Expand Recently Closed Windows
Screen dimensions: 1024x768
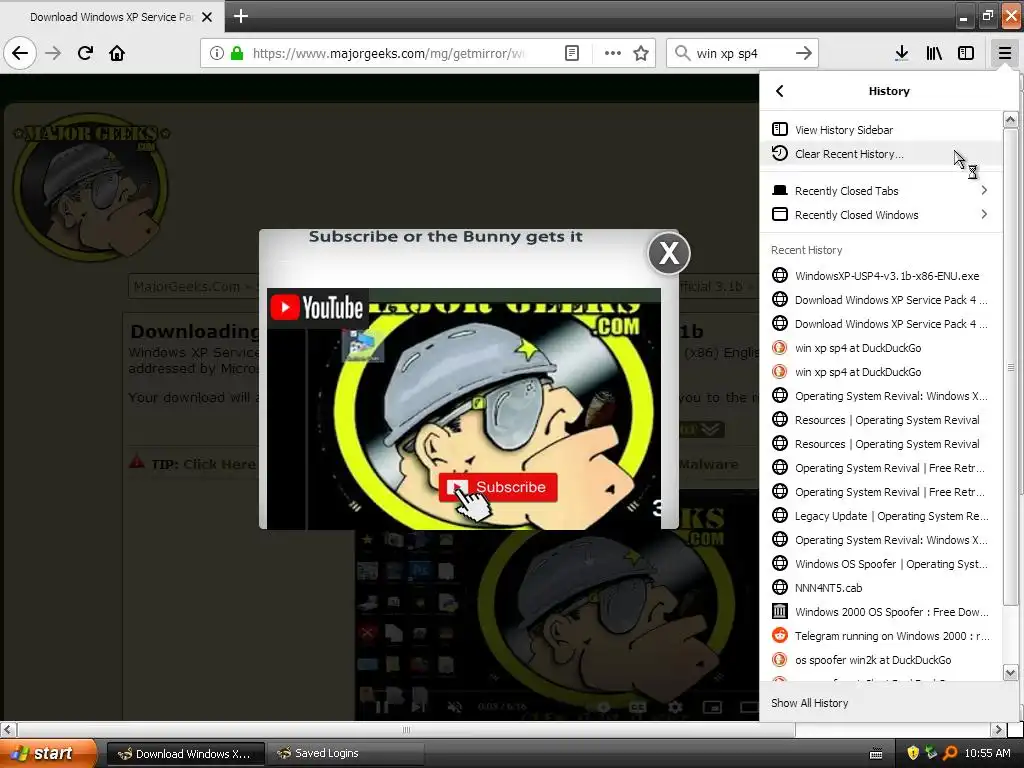tap(881, 215)
